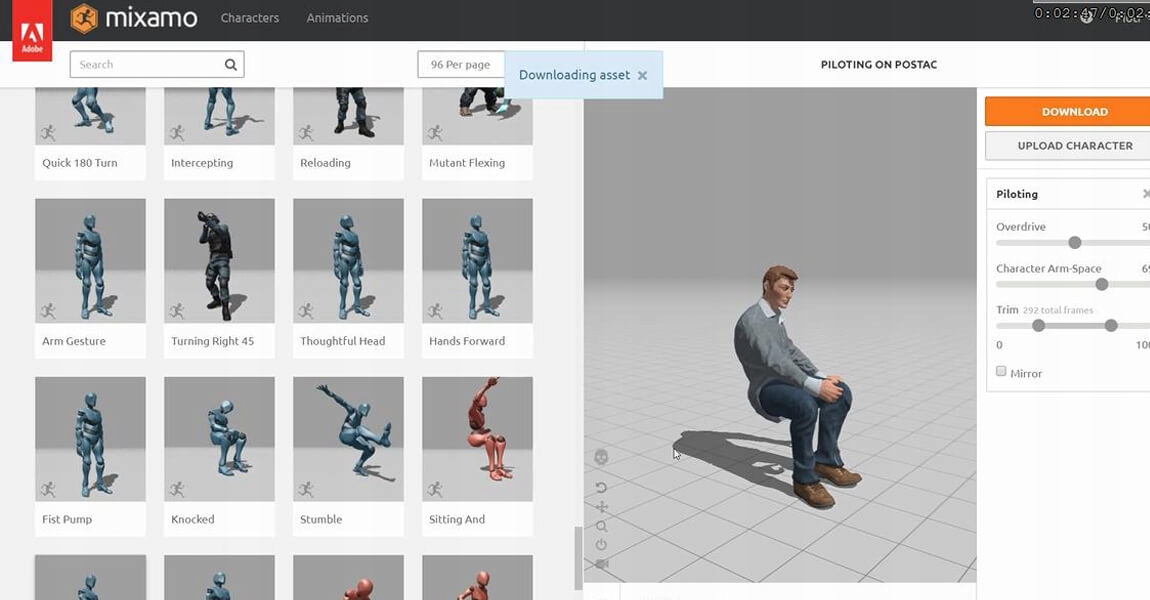Select the Sitting And animation thumbnail
The height and width of the screenshot is (600, 1150).
477,439
